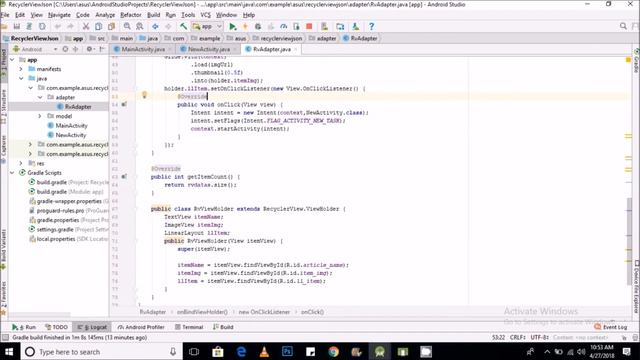Screen dimensions: 640x360
Task: Click the UTF-8 encoding in the status bar
Action: [539, 338]
